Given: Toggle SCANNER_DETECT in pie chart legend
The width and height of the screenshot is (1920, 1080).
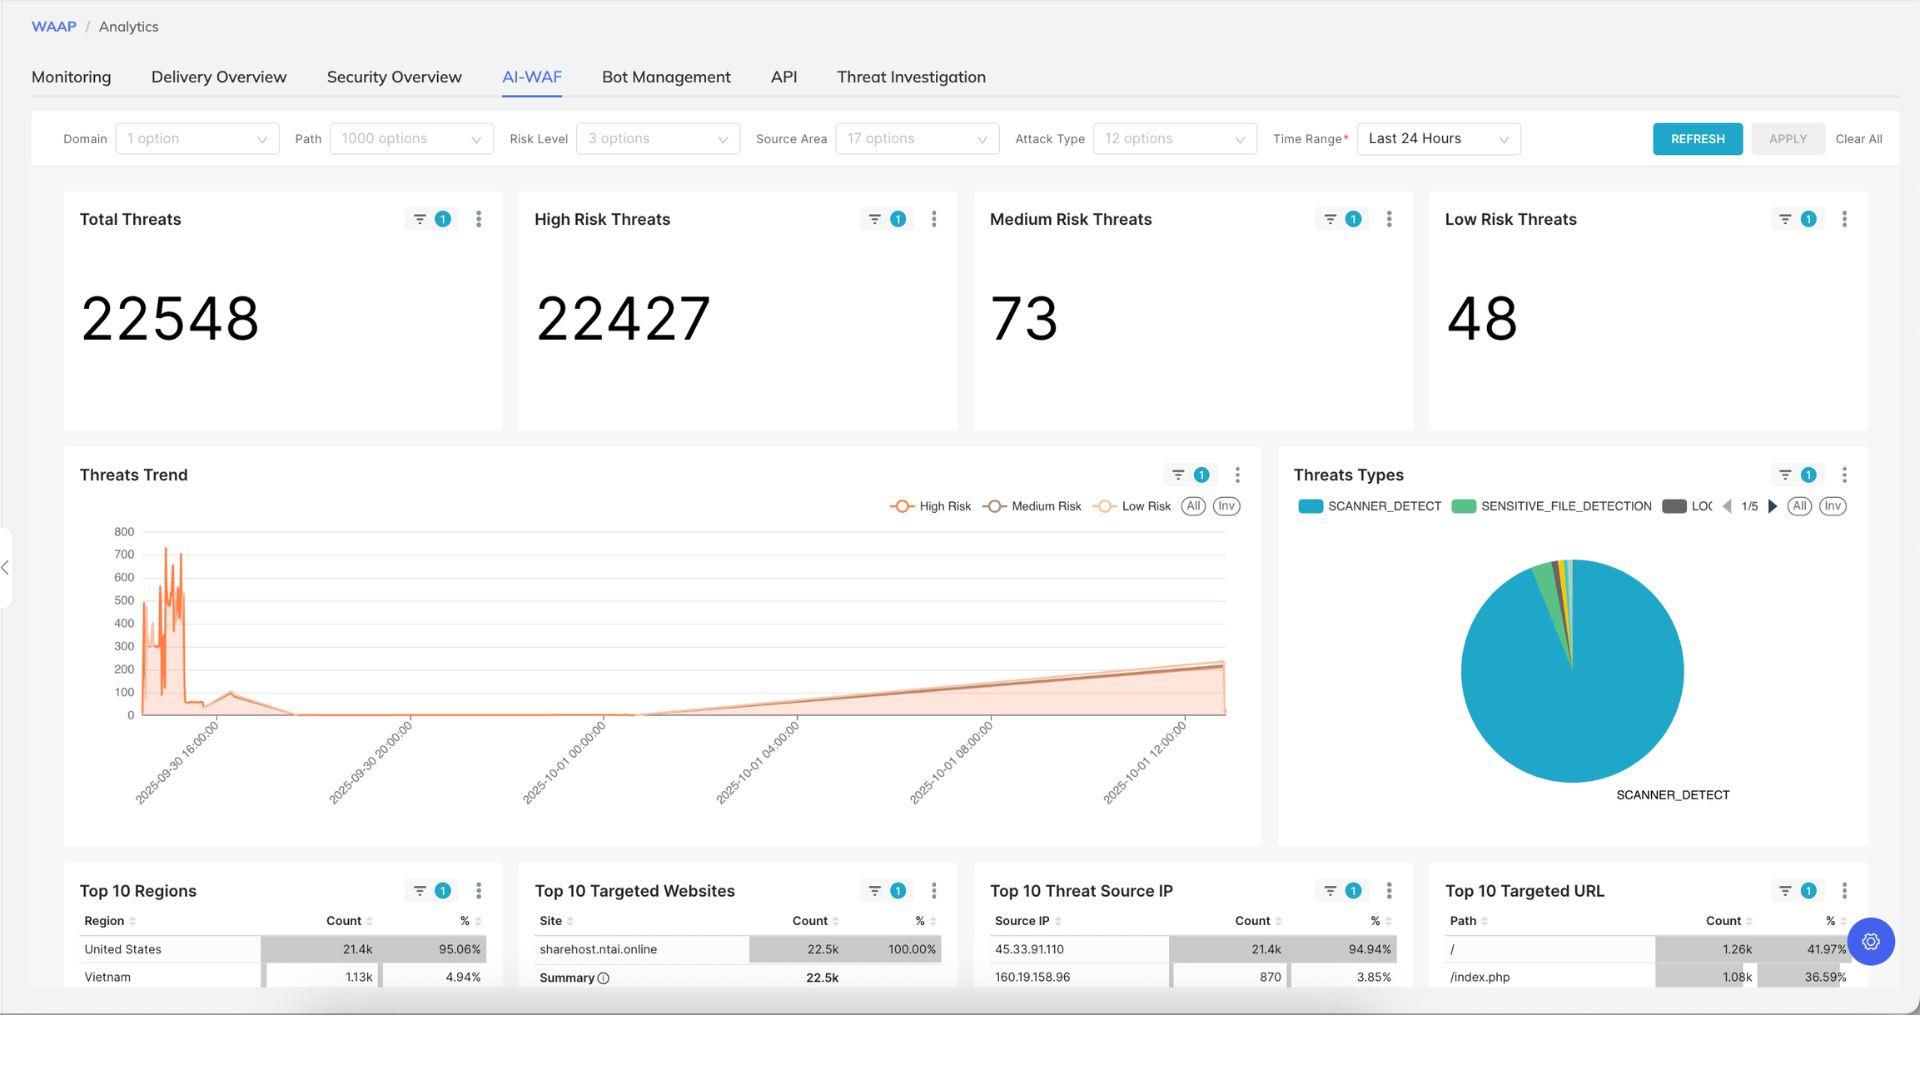Looking at the screenshot, I should [1369, 506].
